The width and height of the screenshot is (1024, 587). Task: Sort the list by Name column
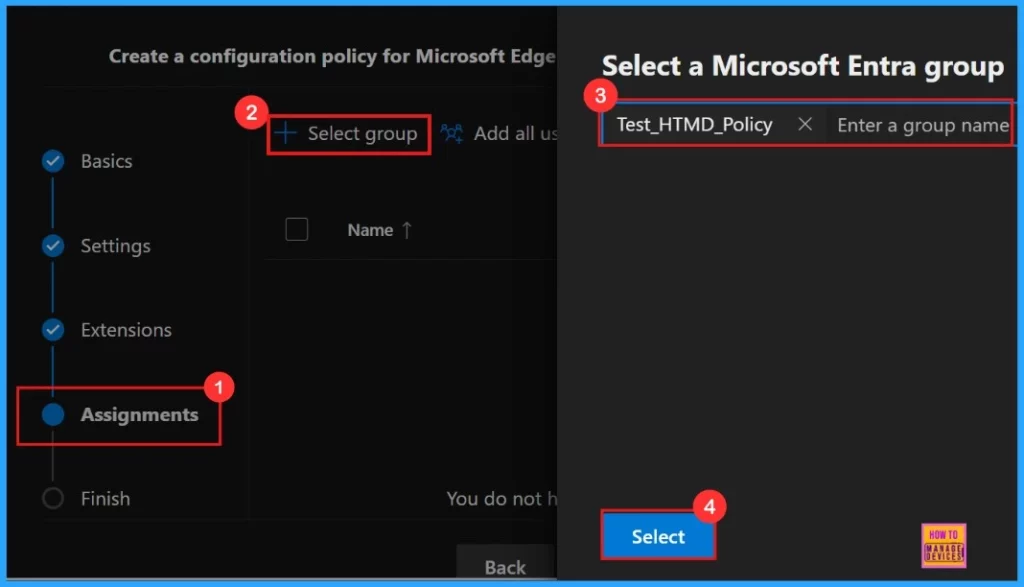coord(370,230)
